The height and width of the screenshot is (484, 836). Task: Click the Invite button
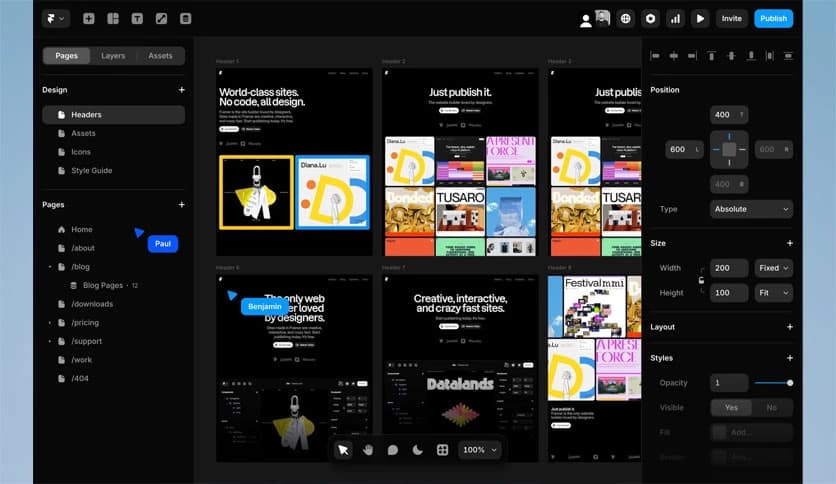[x=732, y=19]
